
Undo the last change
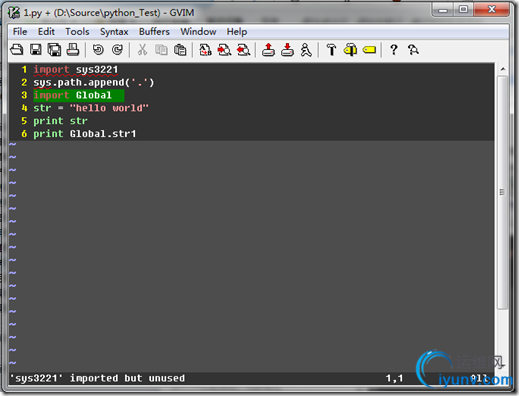click(98, 50)
